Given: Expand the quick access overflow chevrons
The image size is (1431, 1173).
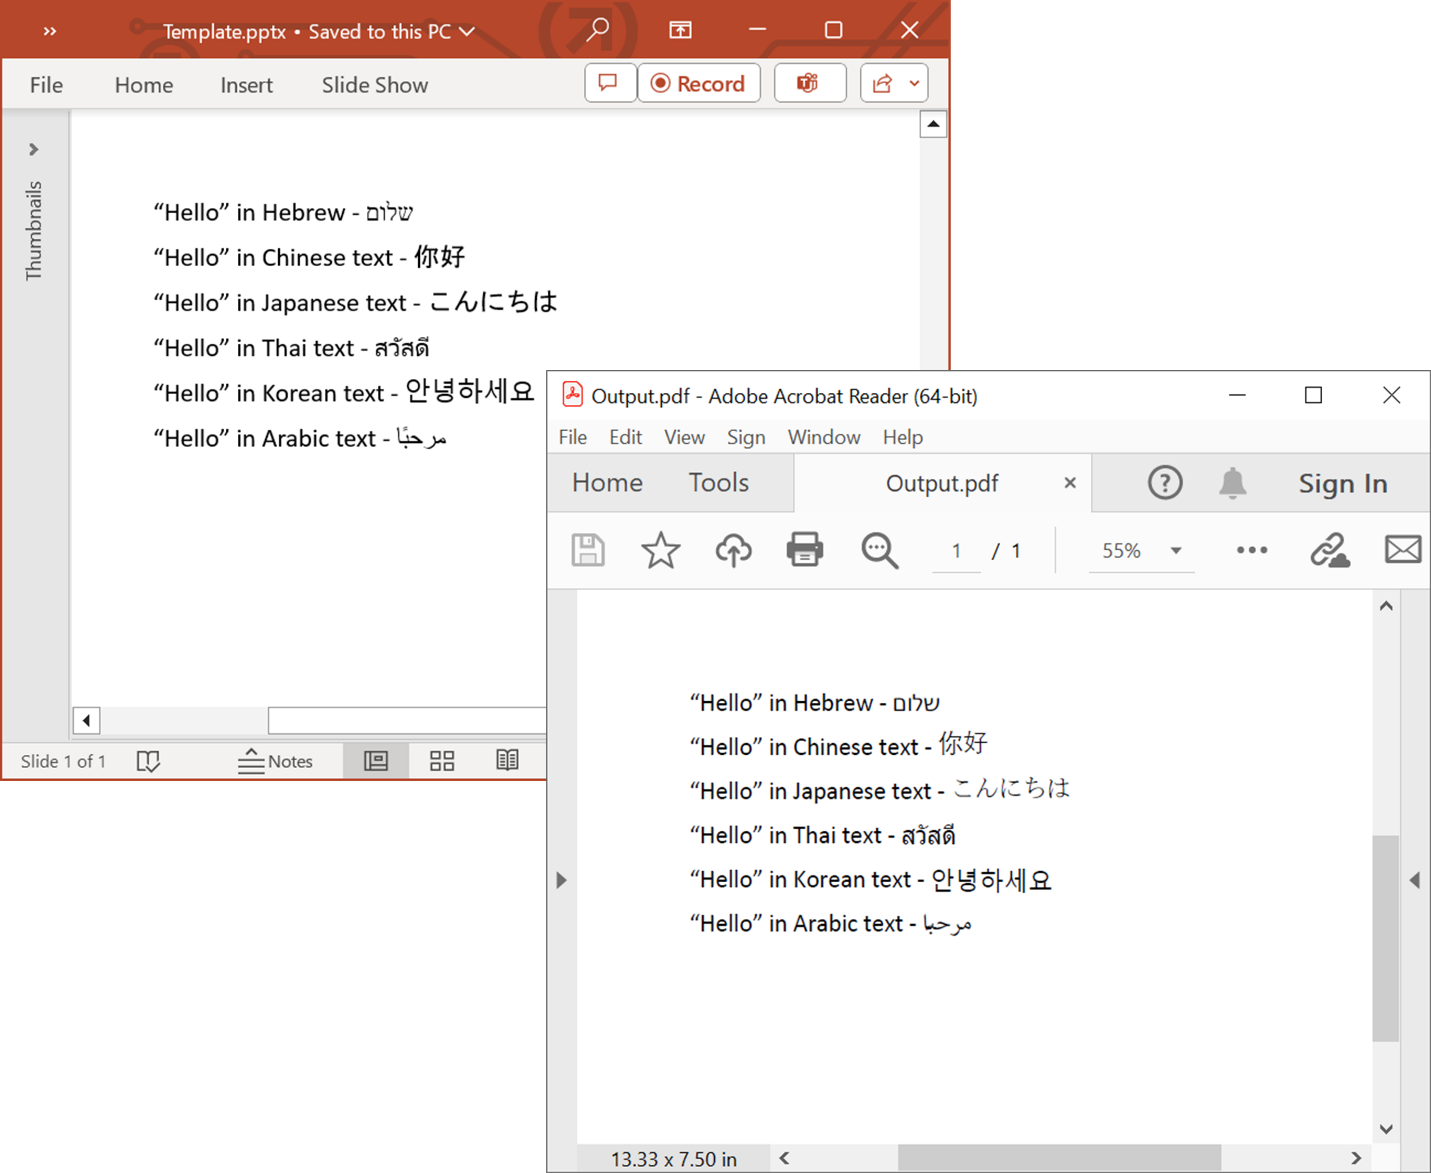Looking at the screenshot, I should (x=49, y=31).
